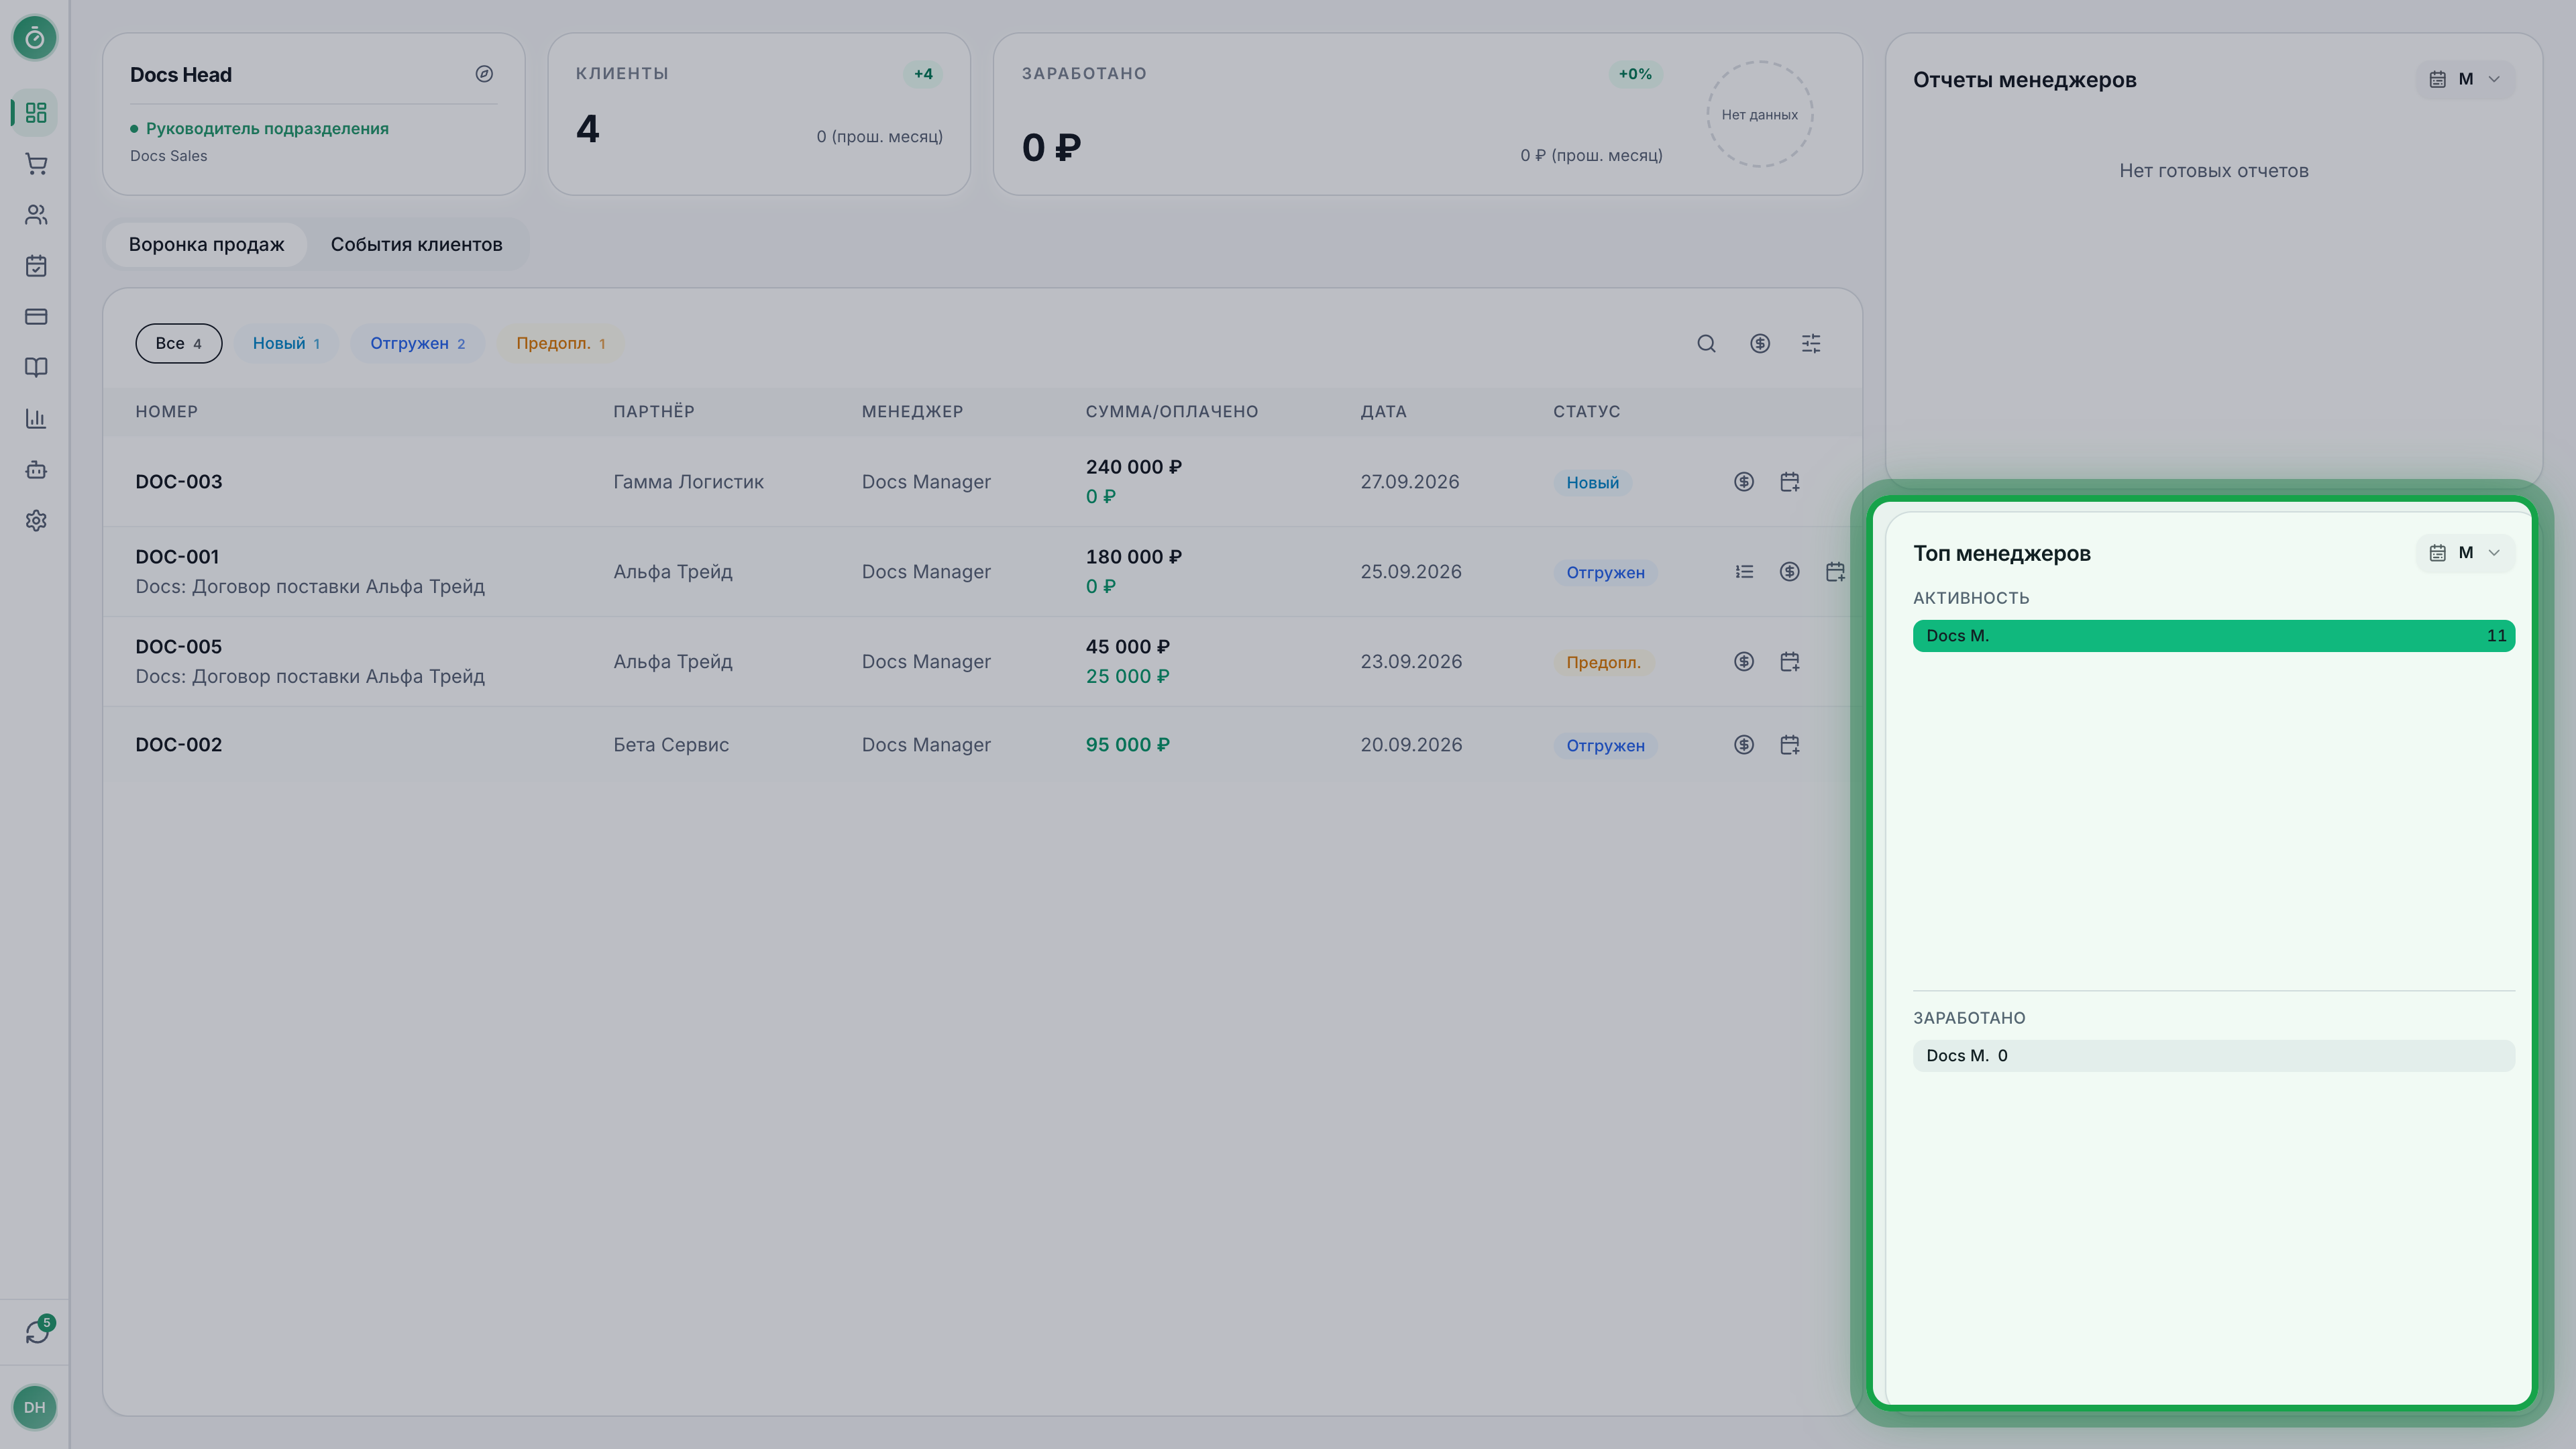Viewport: 2576px width, 1449px height.
Task: Click payment icon in DOC-003 row
Action: 1744,482
